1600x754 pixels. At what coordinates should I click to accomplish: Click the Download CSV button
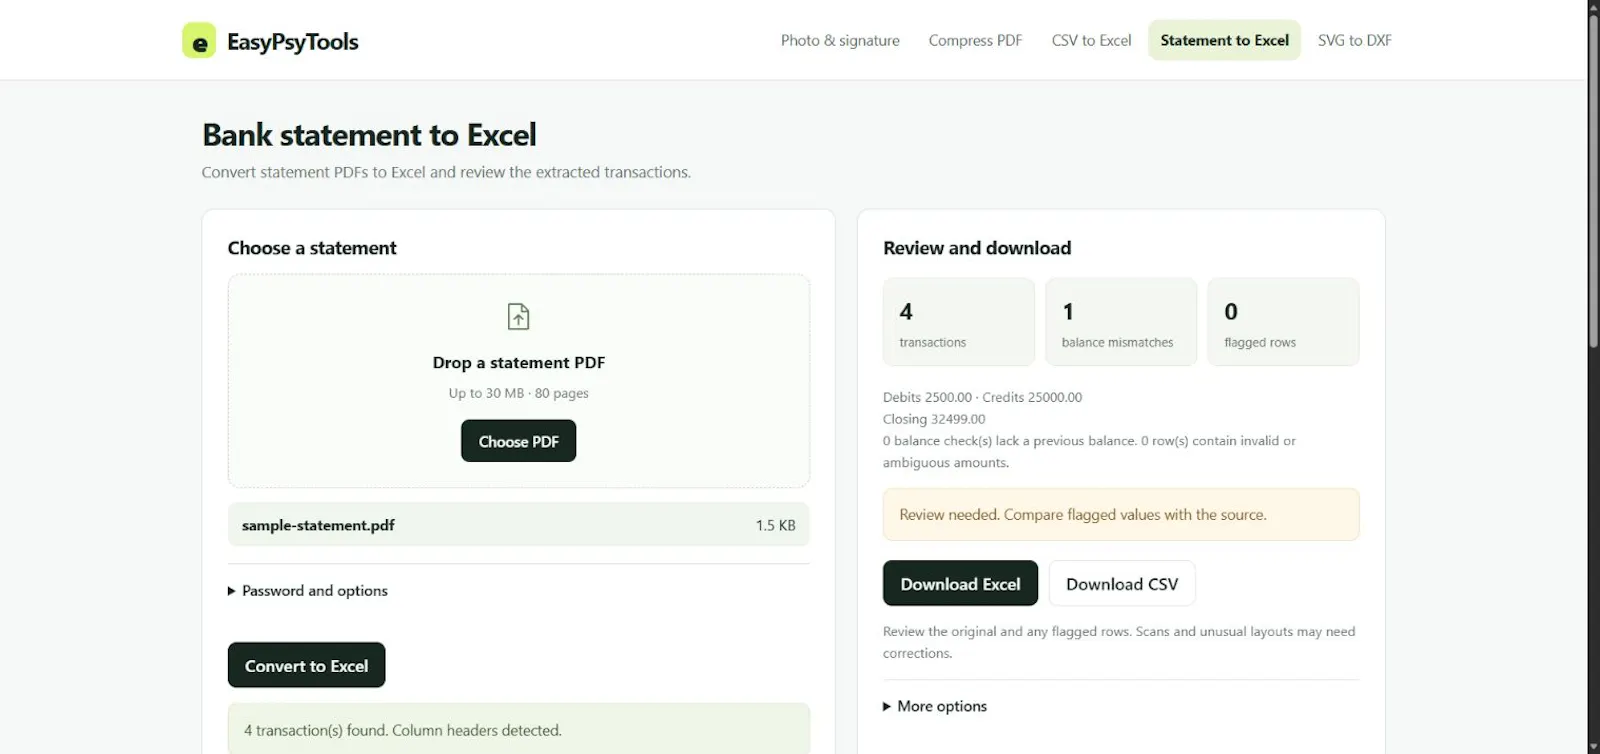click(1122, 583)
